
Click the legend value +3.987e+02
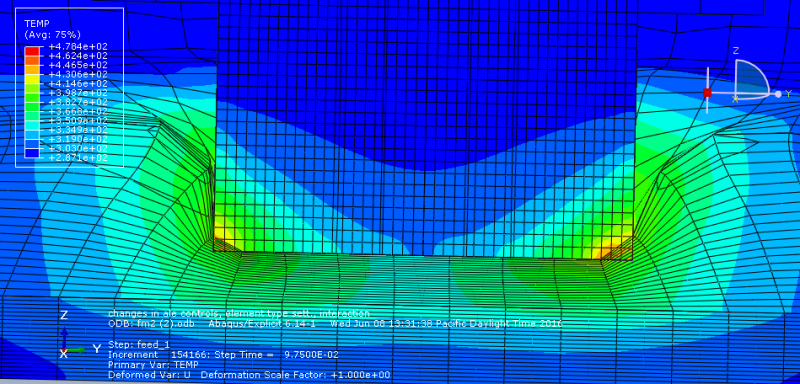[x=78, y=93]
